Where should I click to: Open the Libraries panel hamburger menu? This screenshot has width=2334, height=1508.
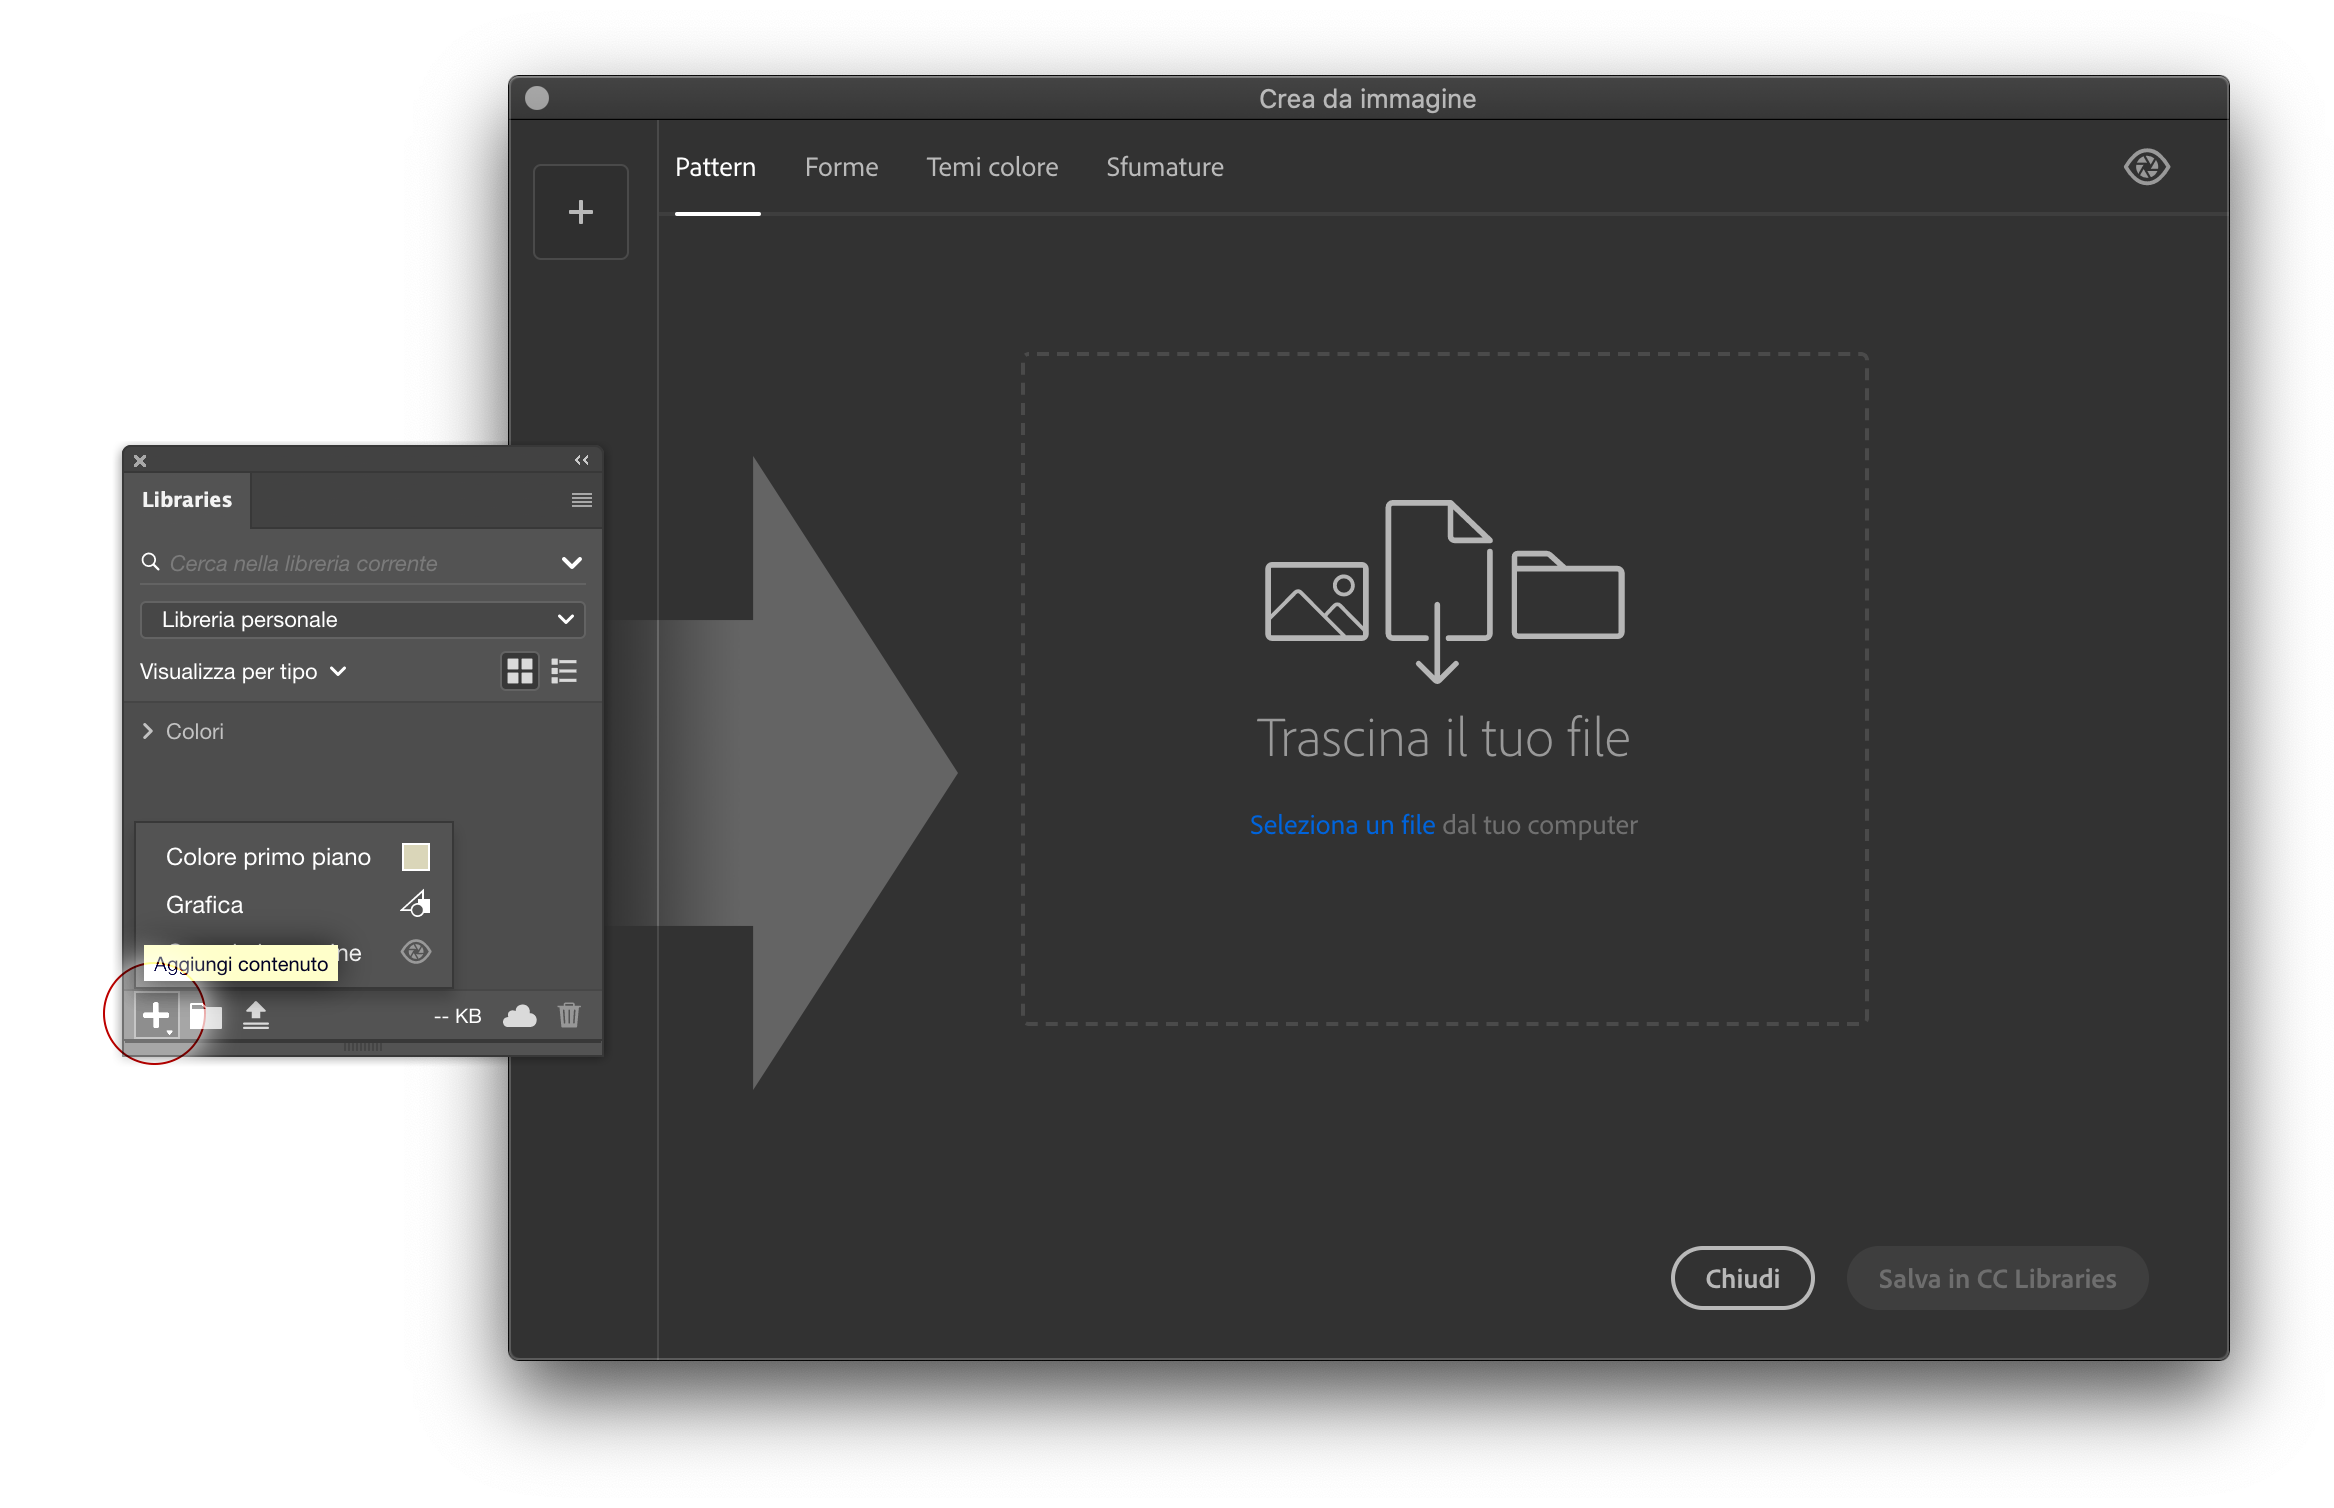581,500
